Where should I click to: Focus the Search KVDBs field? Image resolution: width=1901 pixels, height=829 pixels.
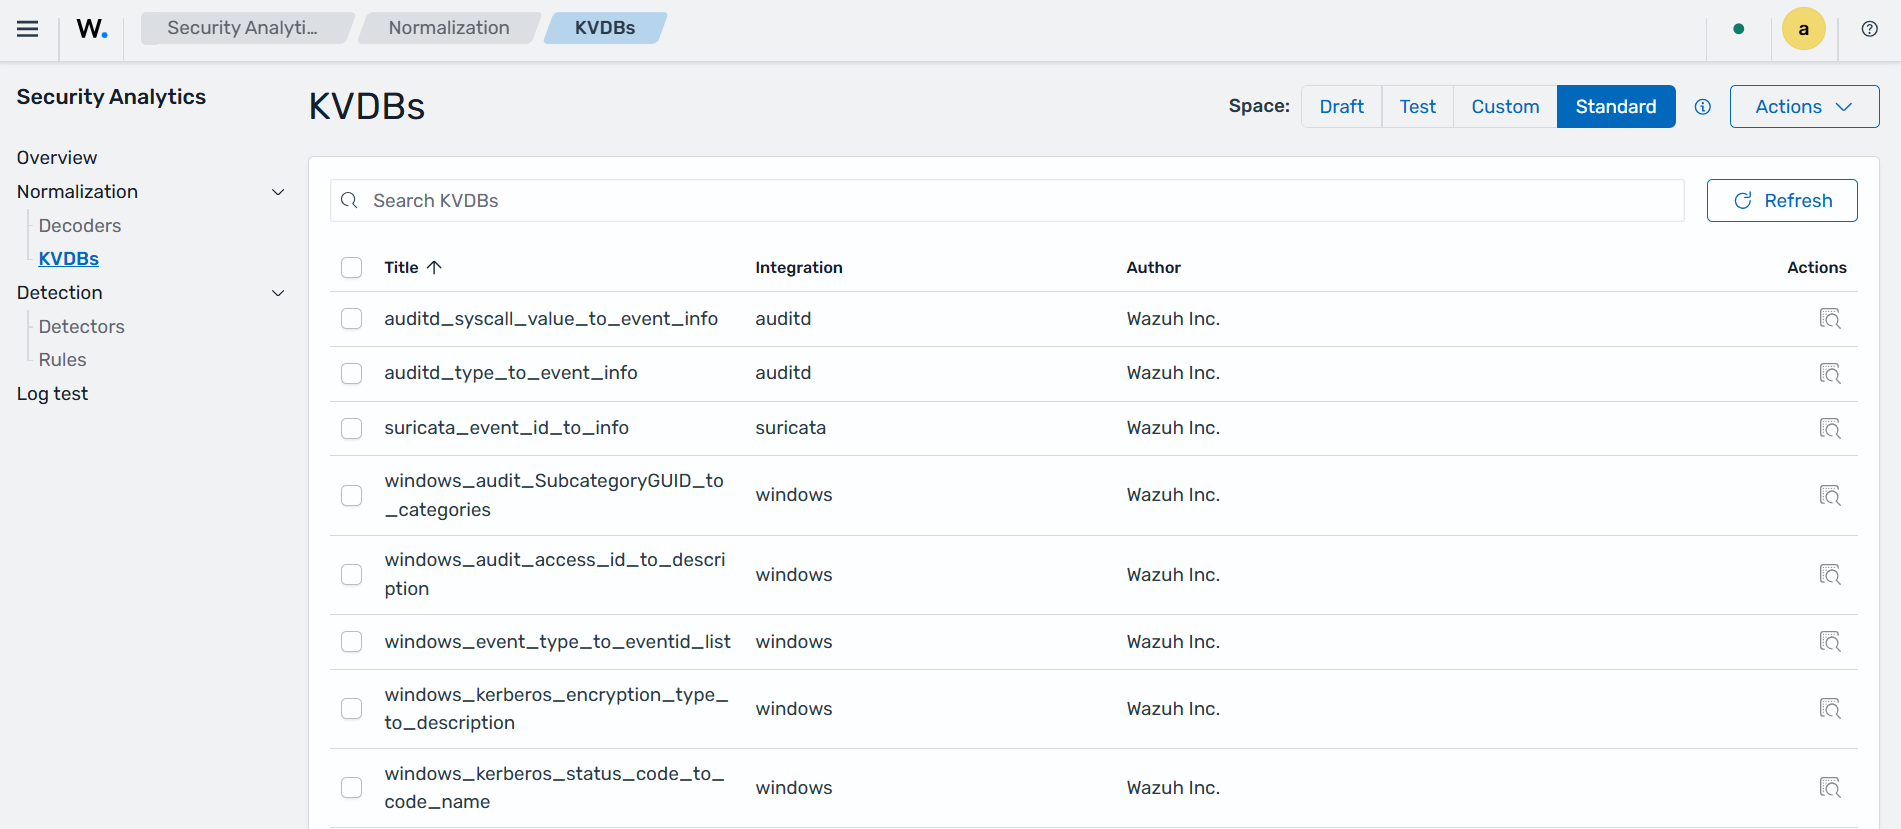[1007, 201]
